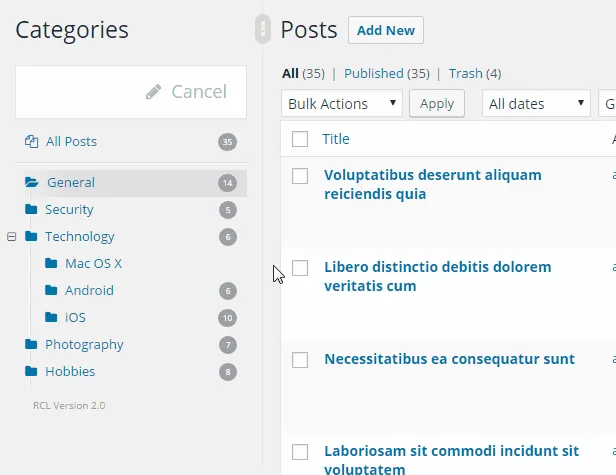Check the select-all checkbox beside Title
Image resolution: width=616 pixels, height=475 pixels.
[x=300, y=140]
